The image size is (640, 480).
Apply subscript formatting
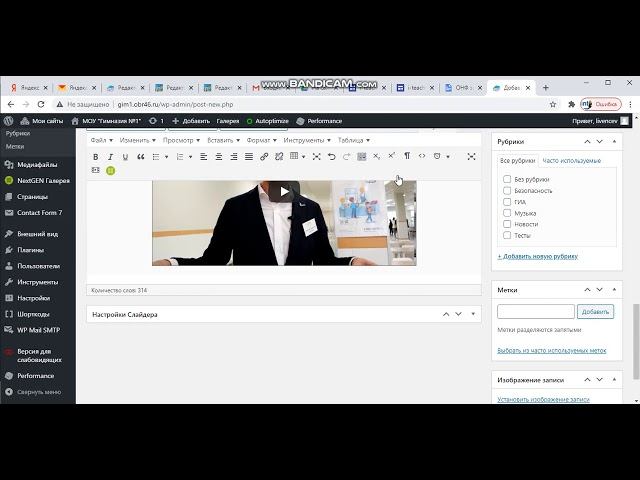377,157
